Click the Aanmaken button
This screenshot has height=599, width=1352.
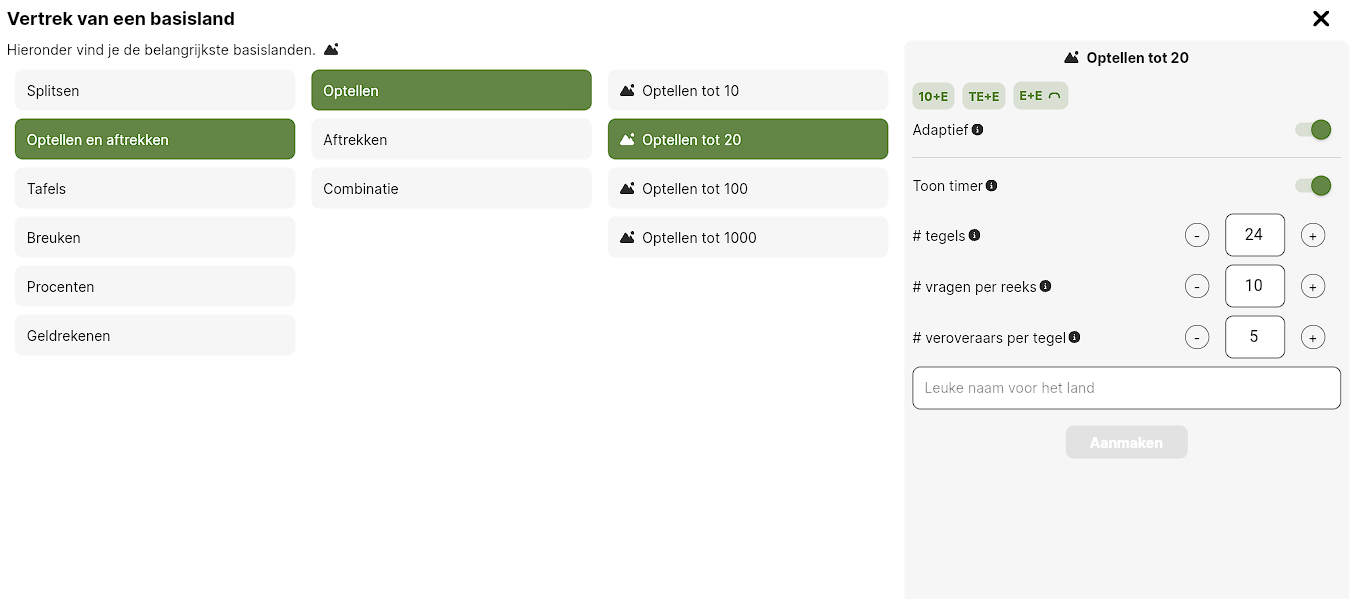click(x=1126, y=443)
